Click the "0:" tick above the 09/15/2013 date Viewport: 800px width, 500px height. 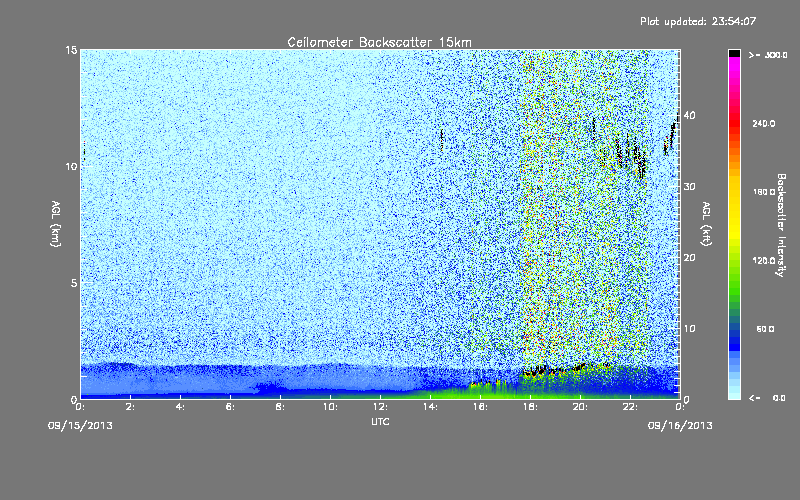click(x=81, y=407)
